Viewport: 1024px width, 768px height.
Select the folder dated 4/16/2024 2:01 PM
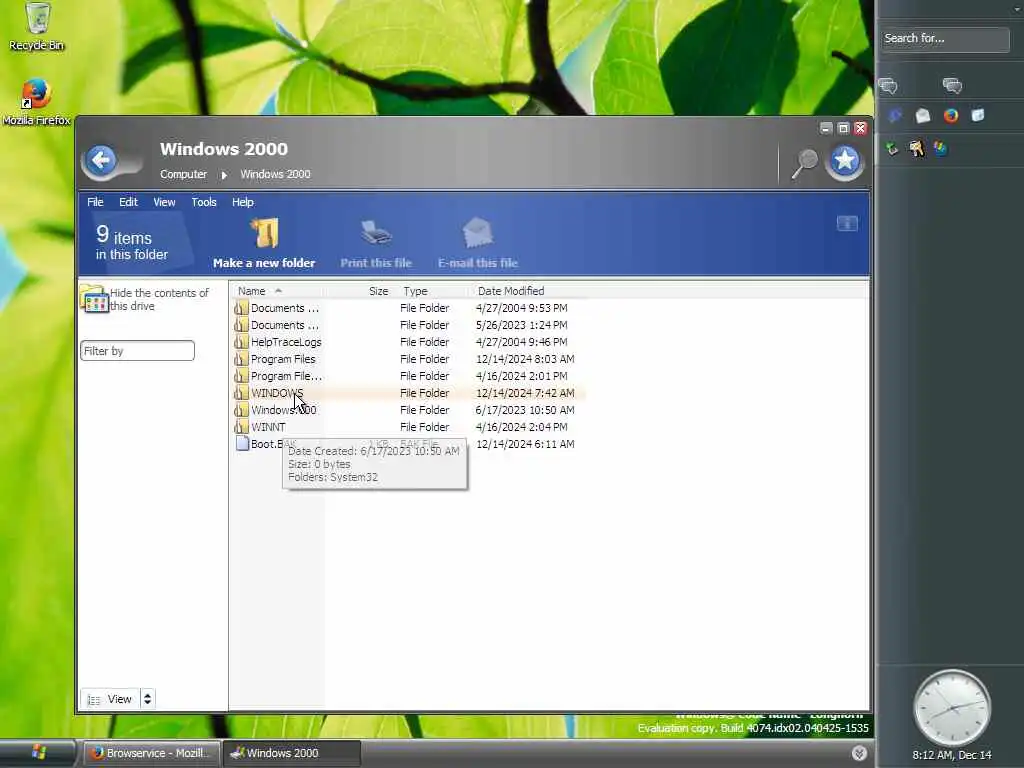(409, 376)
